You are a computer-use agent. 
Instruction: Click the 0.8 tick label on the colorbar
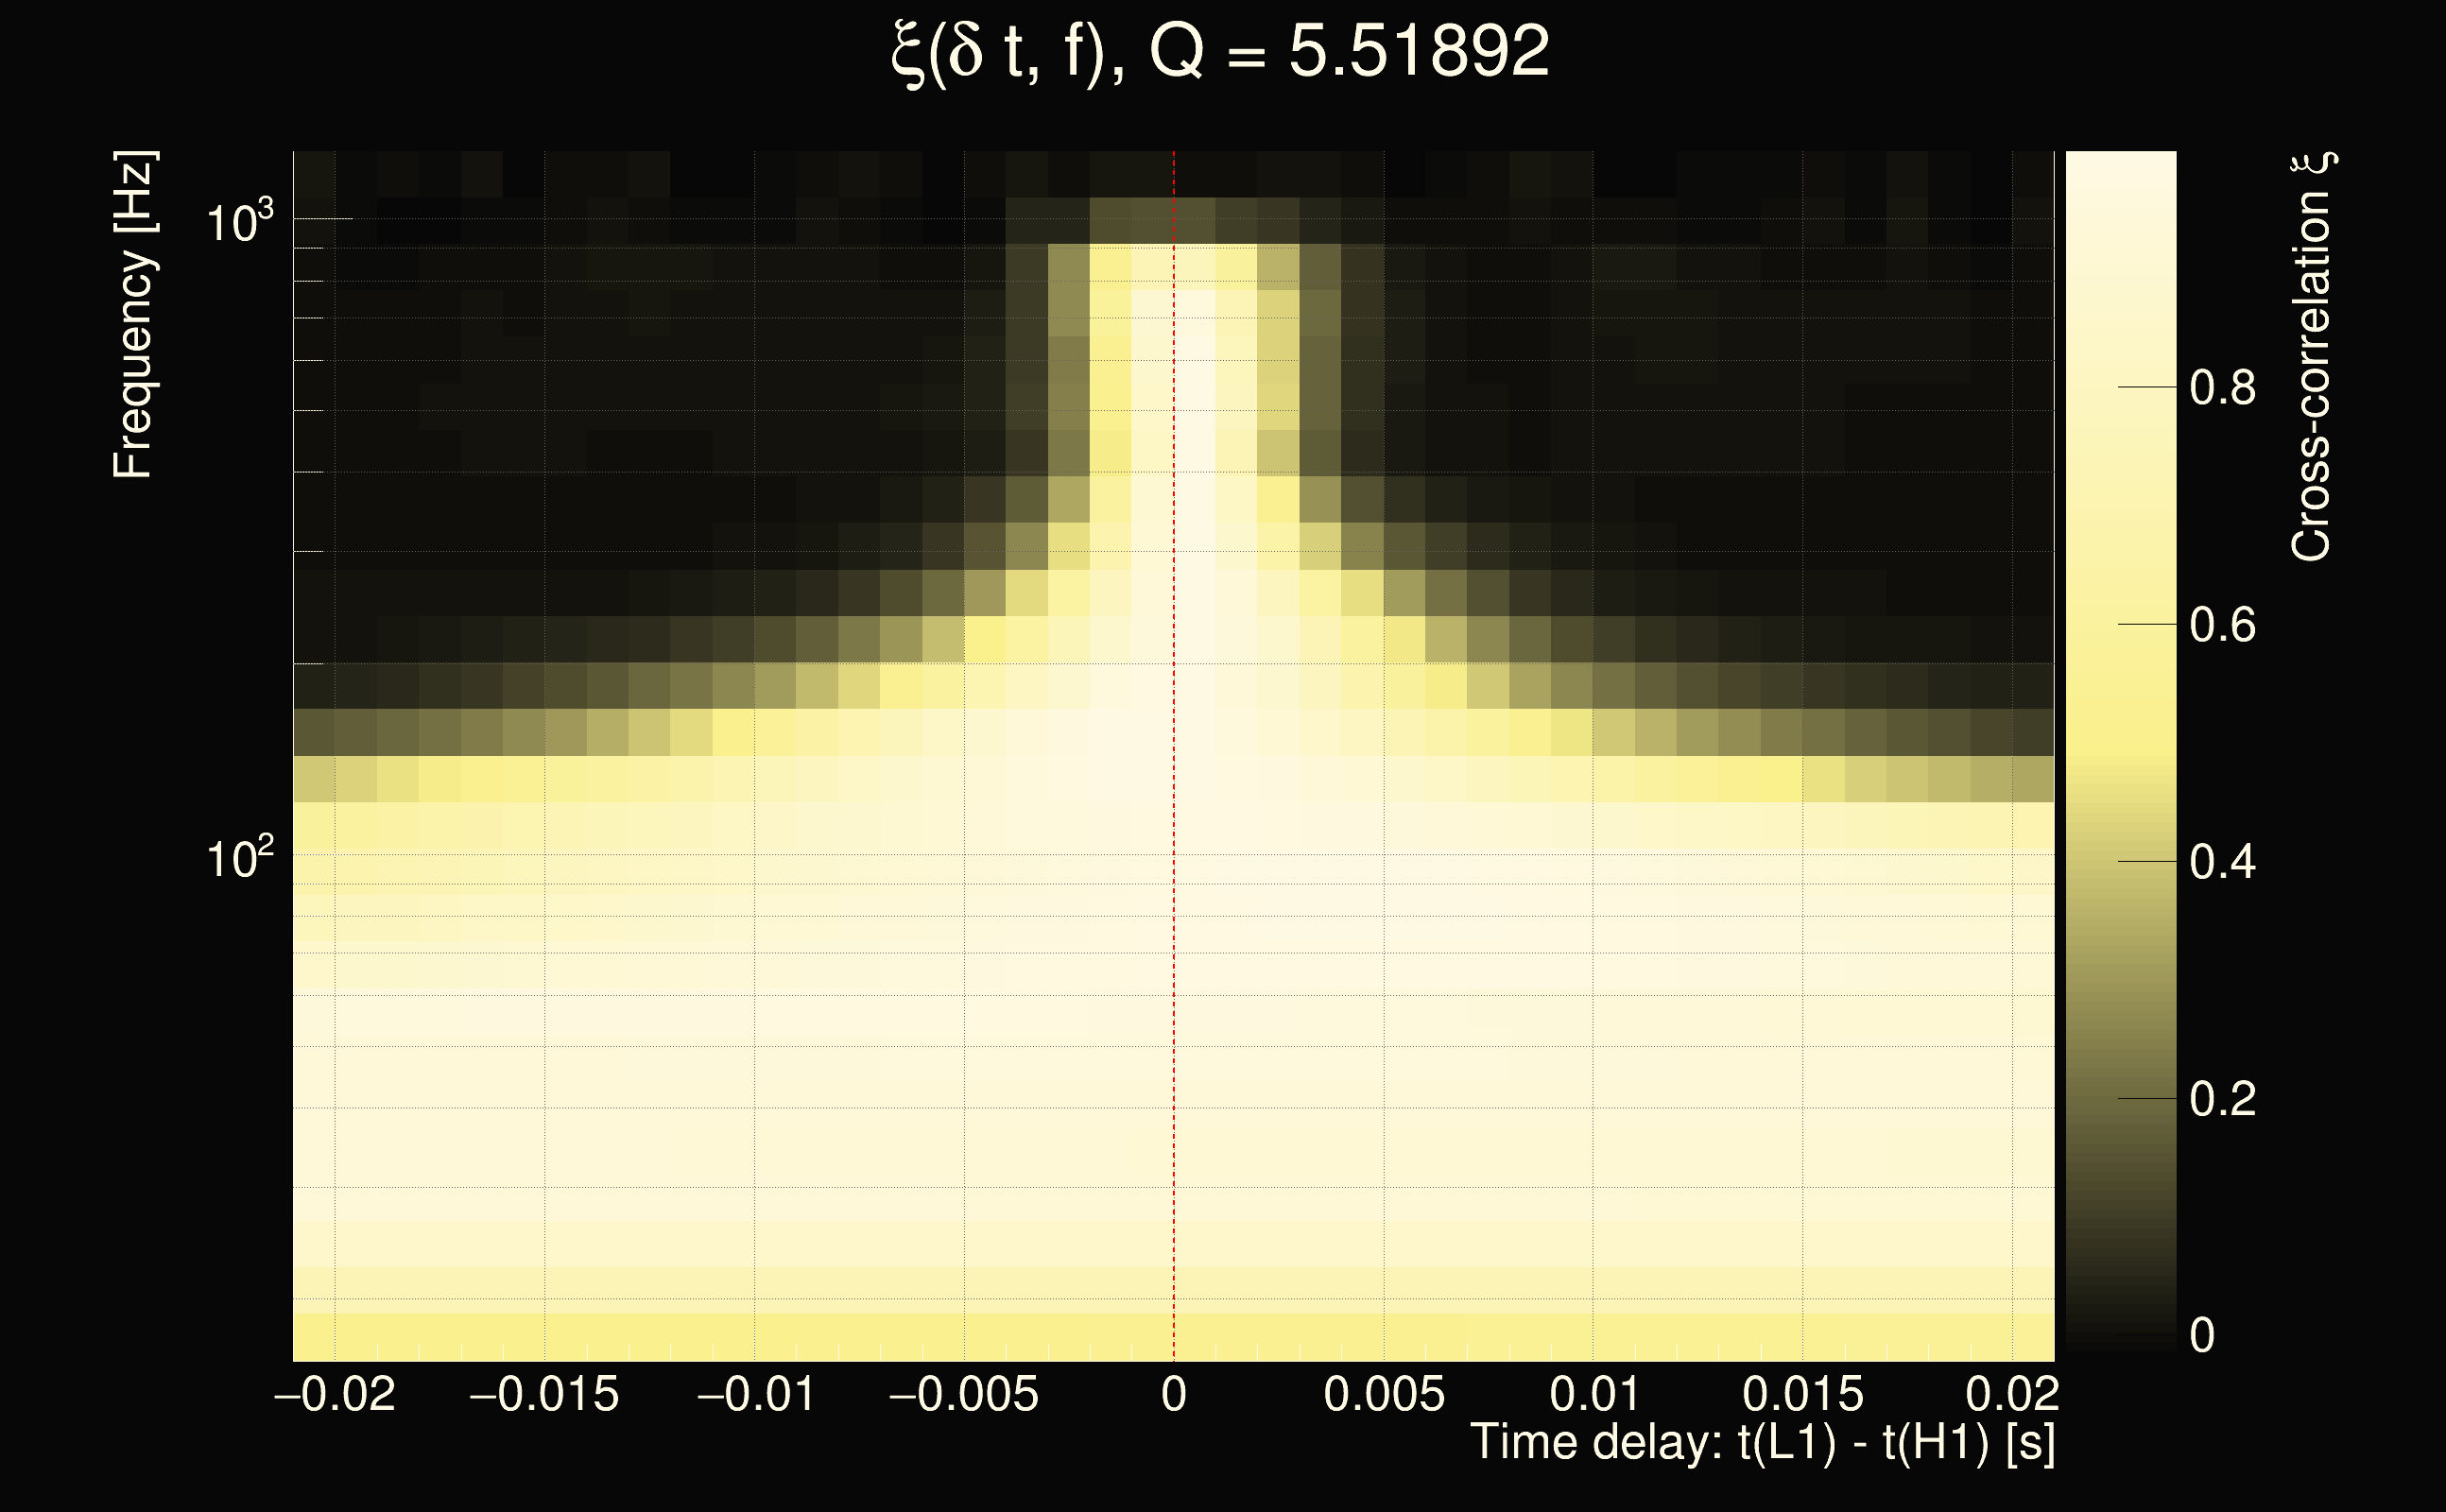coord(2222,388)
